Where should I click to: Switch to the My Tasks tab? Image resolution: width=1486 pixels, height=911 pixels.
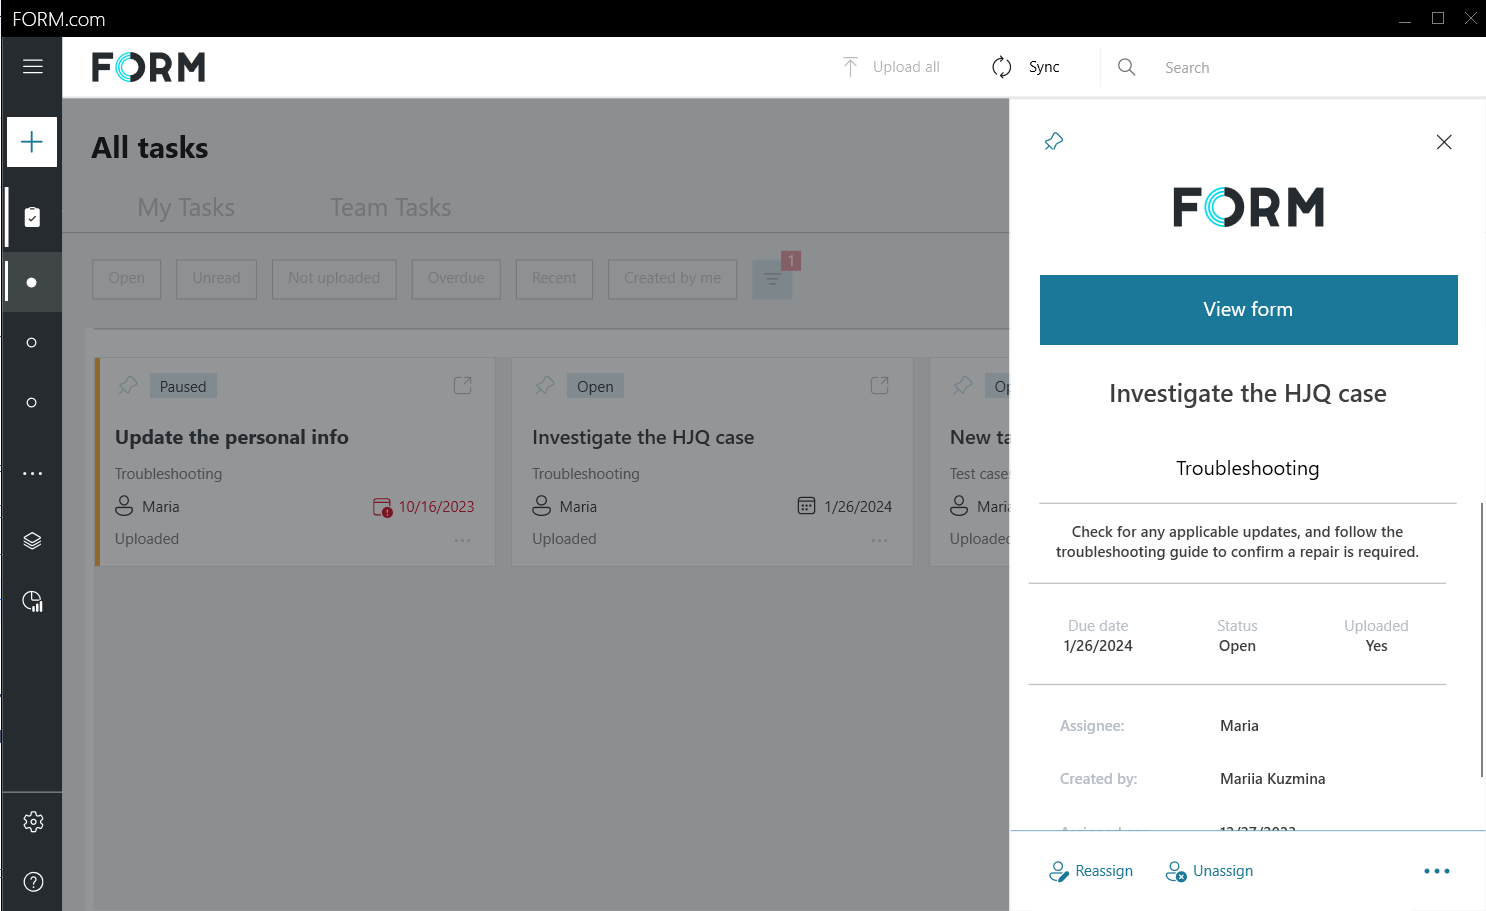186,208
